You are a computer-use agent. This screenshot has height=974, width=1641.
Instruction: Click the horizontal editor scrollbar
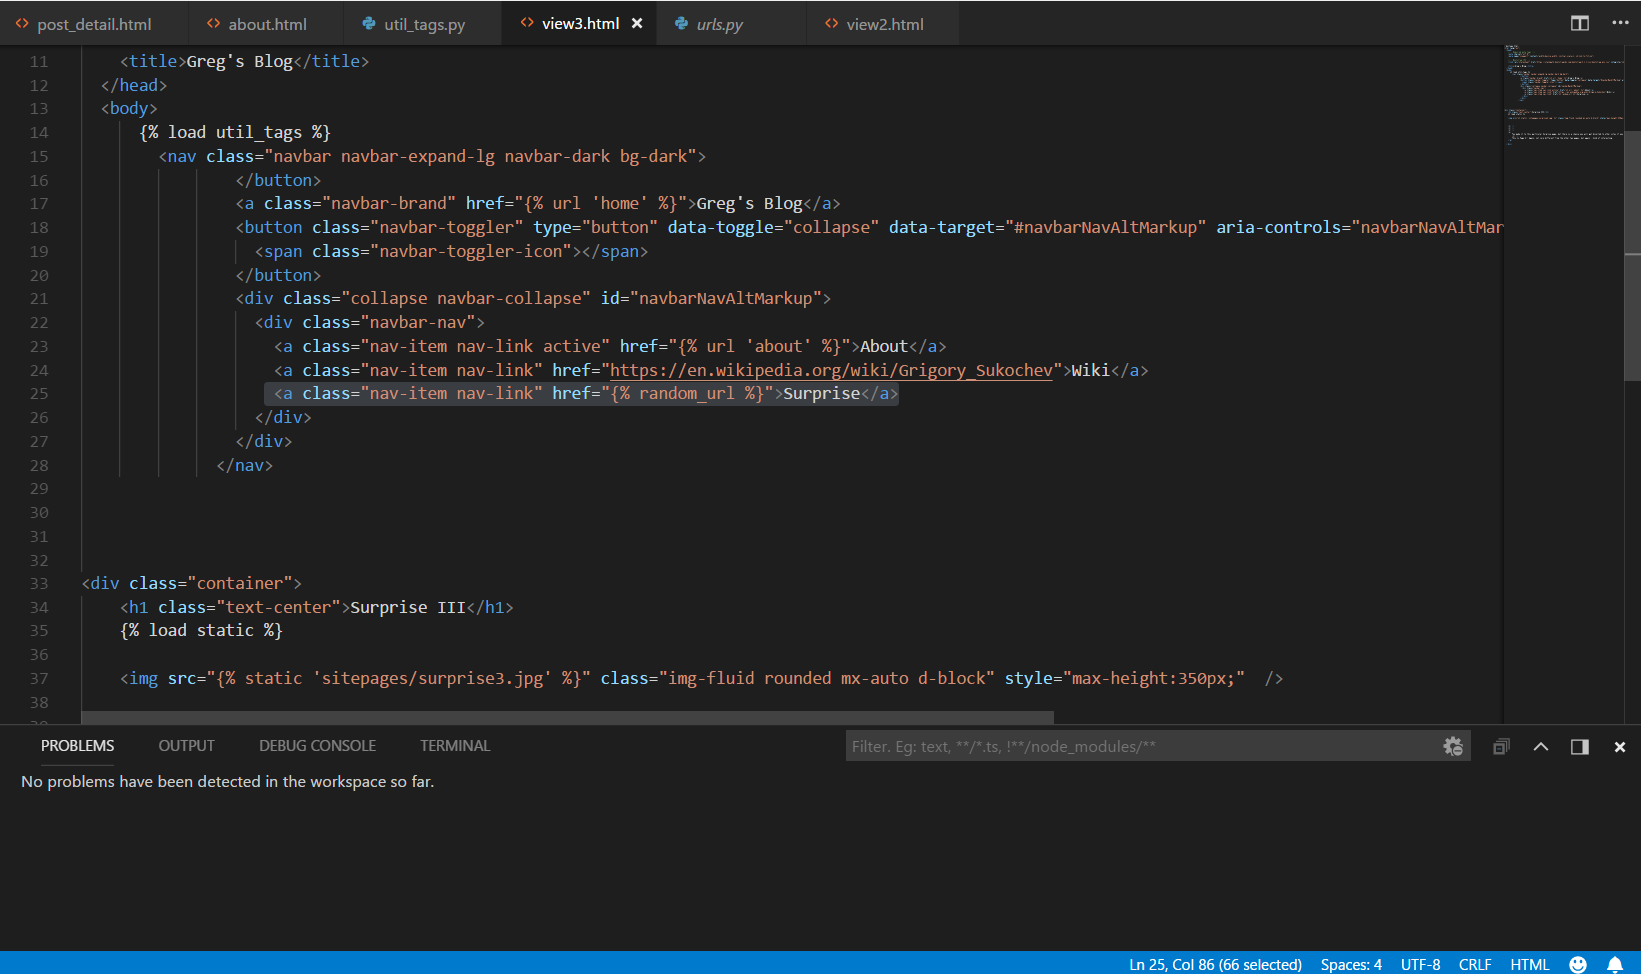[x=567, y=717]
